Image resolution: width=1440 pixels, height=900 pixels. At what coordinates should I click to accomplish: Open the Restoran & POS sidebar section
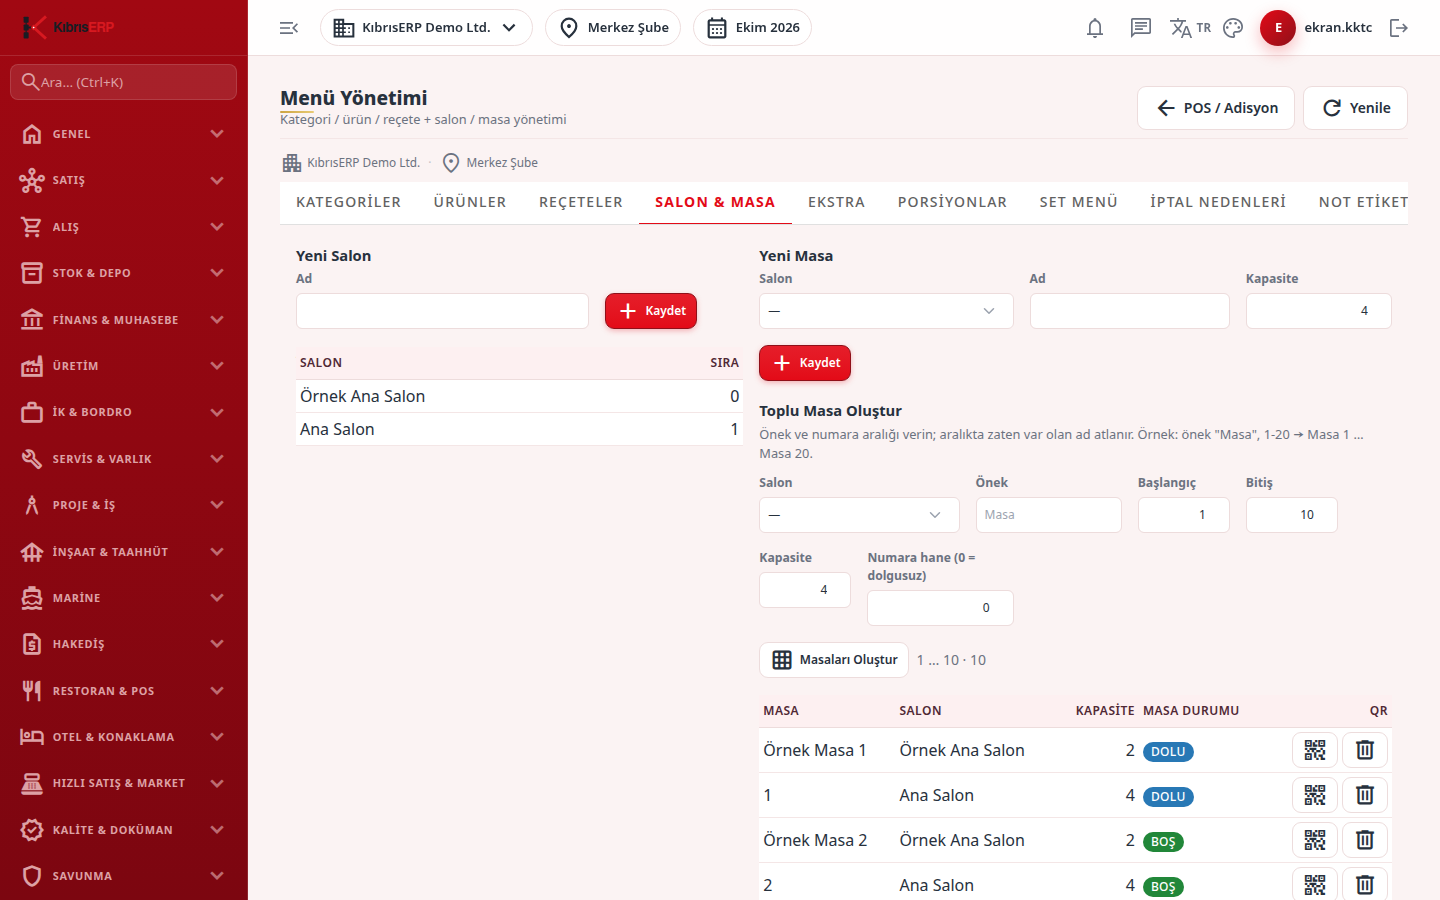[x=124, y=691]
